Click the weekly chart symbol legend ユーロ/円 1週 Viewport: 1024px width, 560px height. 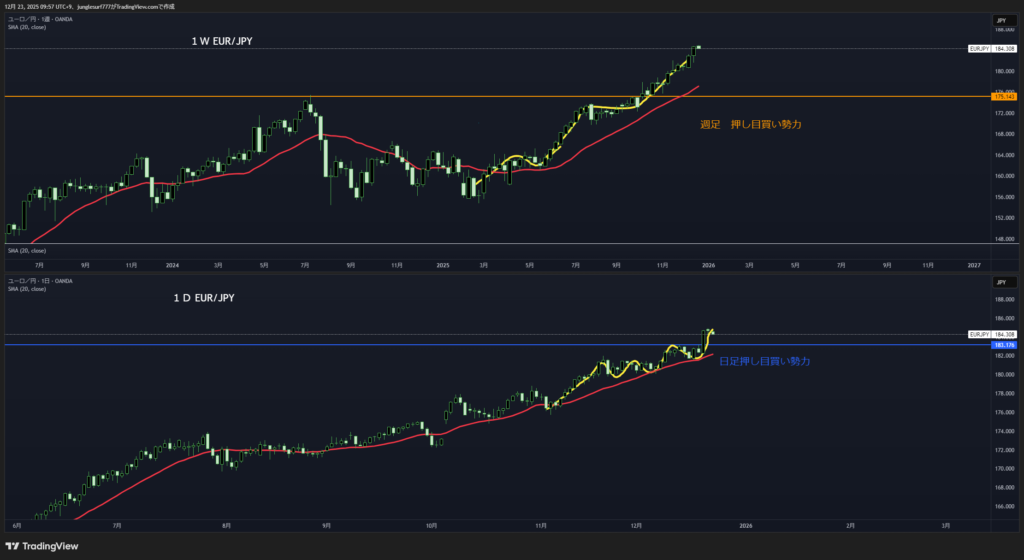point(42,19)
